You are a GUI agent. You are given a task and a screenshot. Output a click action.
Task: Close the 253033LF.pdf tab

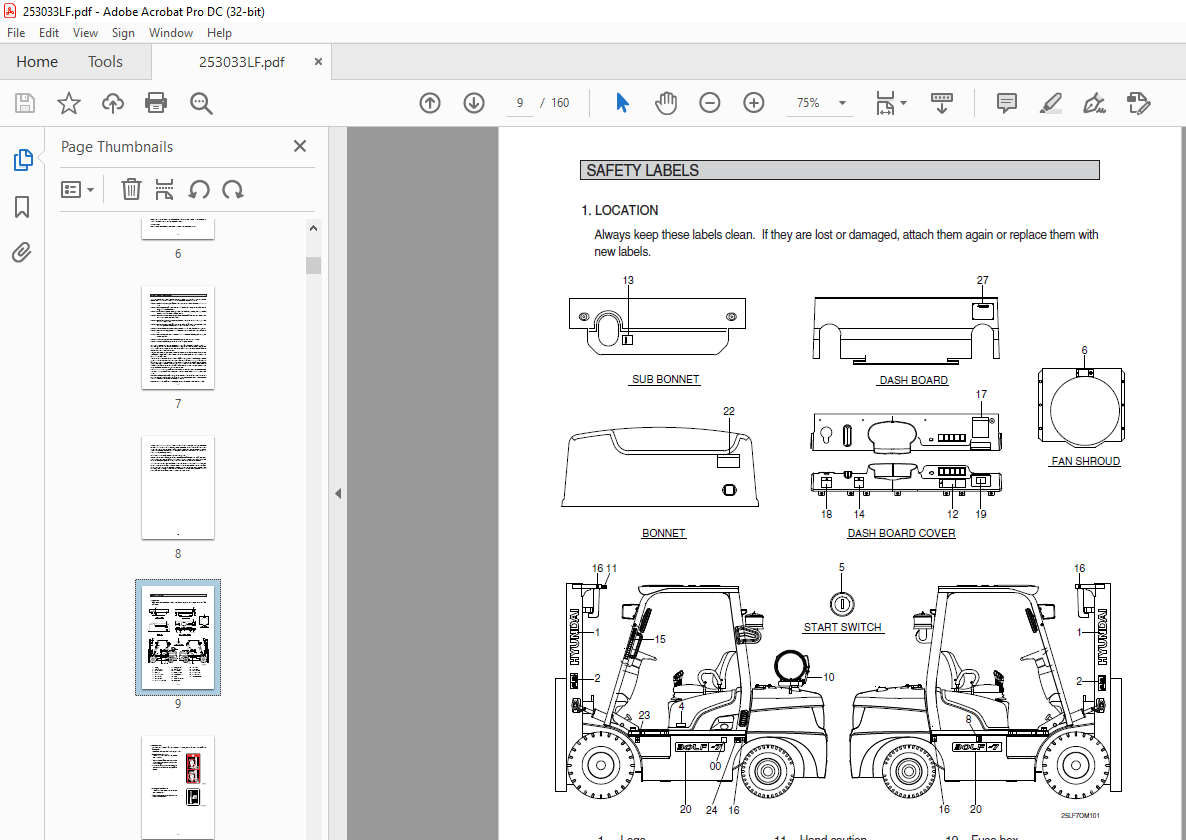pyautogui.click(x=318, y=62)
